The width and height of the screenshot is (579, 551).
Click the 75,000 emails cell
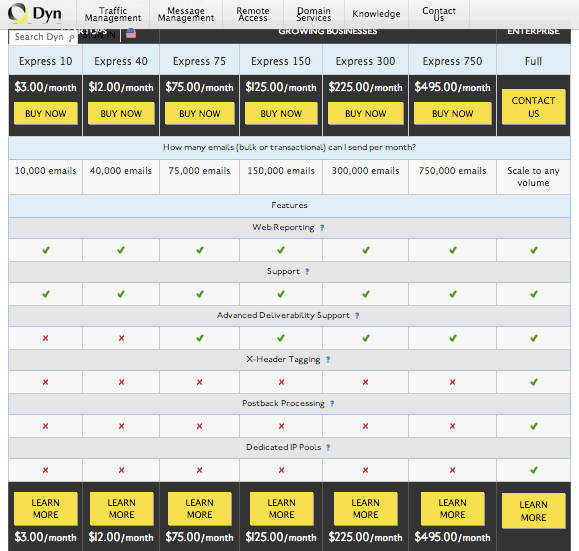pyautogui.click(x=199, y=177)
